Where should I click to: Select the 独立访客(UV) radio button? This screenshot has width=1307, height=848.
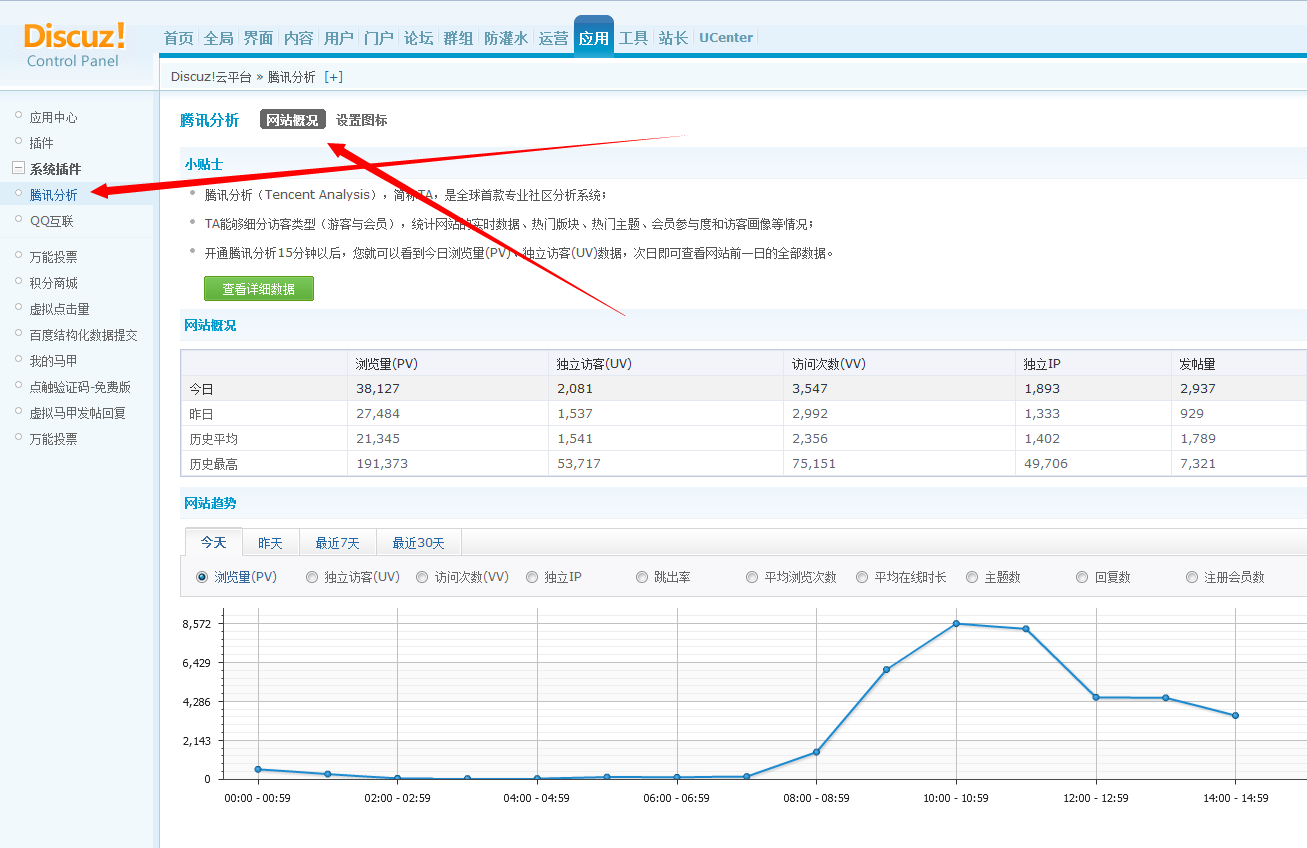tap(312, 577)
